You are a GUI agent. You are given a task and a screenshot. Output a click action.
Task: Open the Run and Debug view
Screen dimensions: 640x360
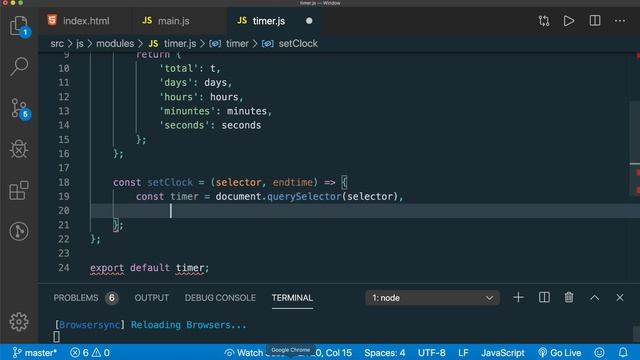point(19,149)
